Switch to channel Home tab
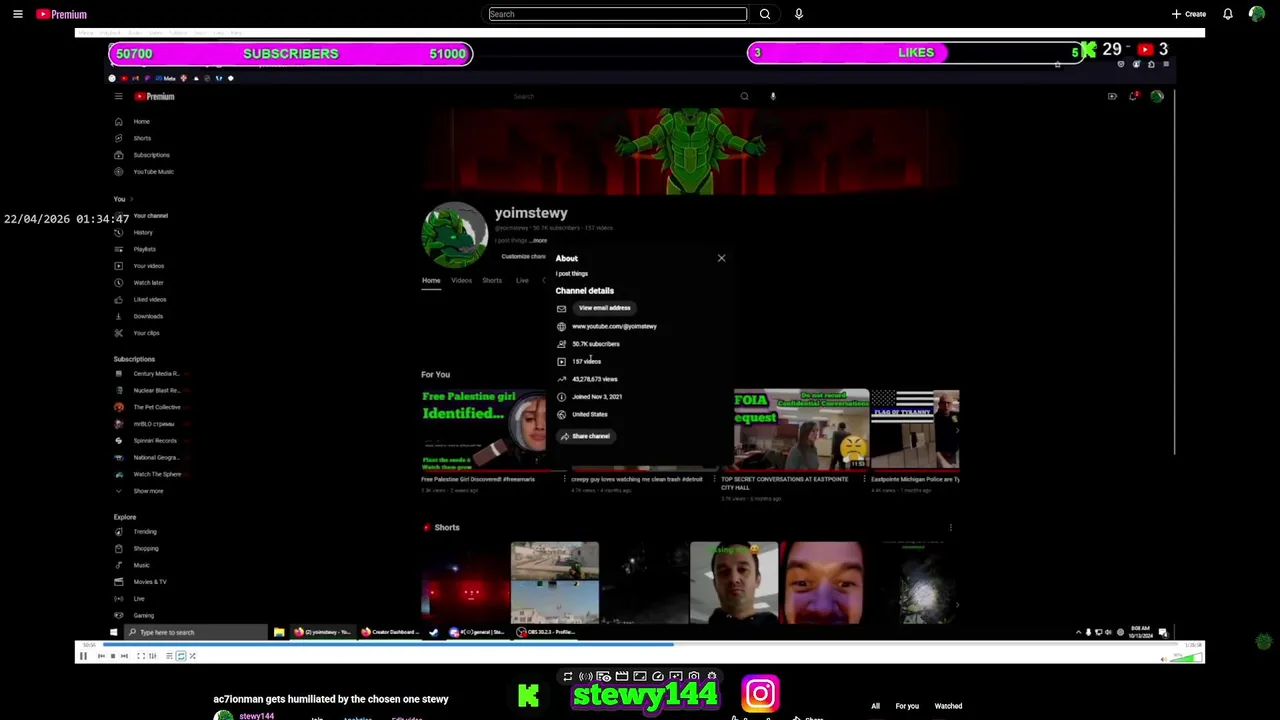This screenshot has width=1280, height=720. pyautogui.click(x=431, y=280)
